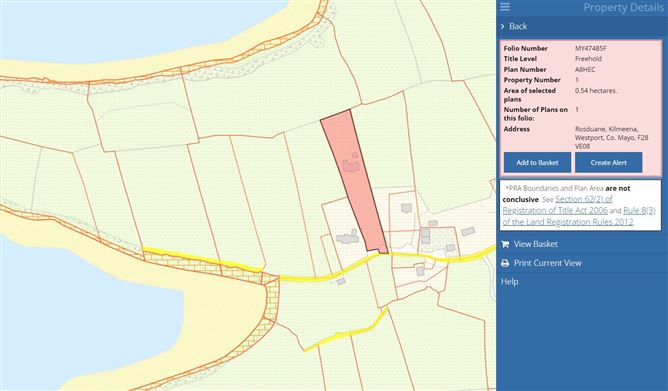Select Print Current View option
This screenshot has width=668, height=391.
[x=547, y=263]
